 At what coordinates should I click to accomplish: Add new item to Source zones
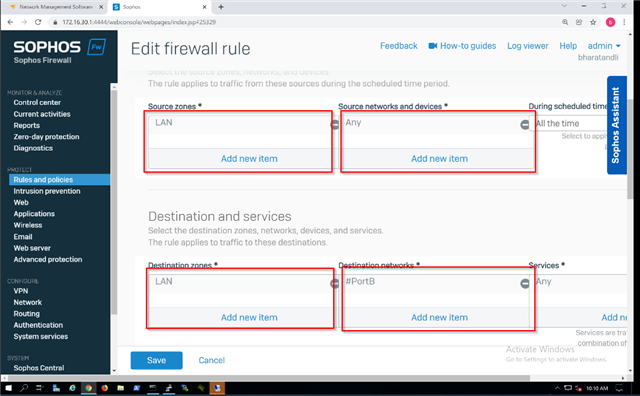[x=249, y=158]
